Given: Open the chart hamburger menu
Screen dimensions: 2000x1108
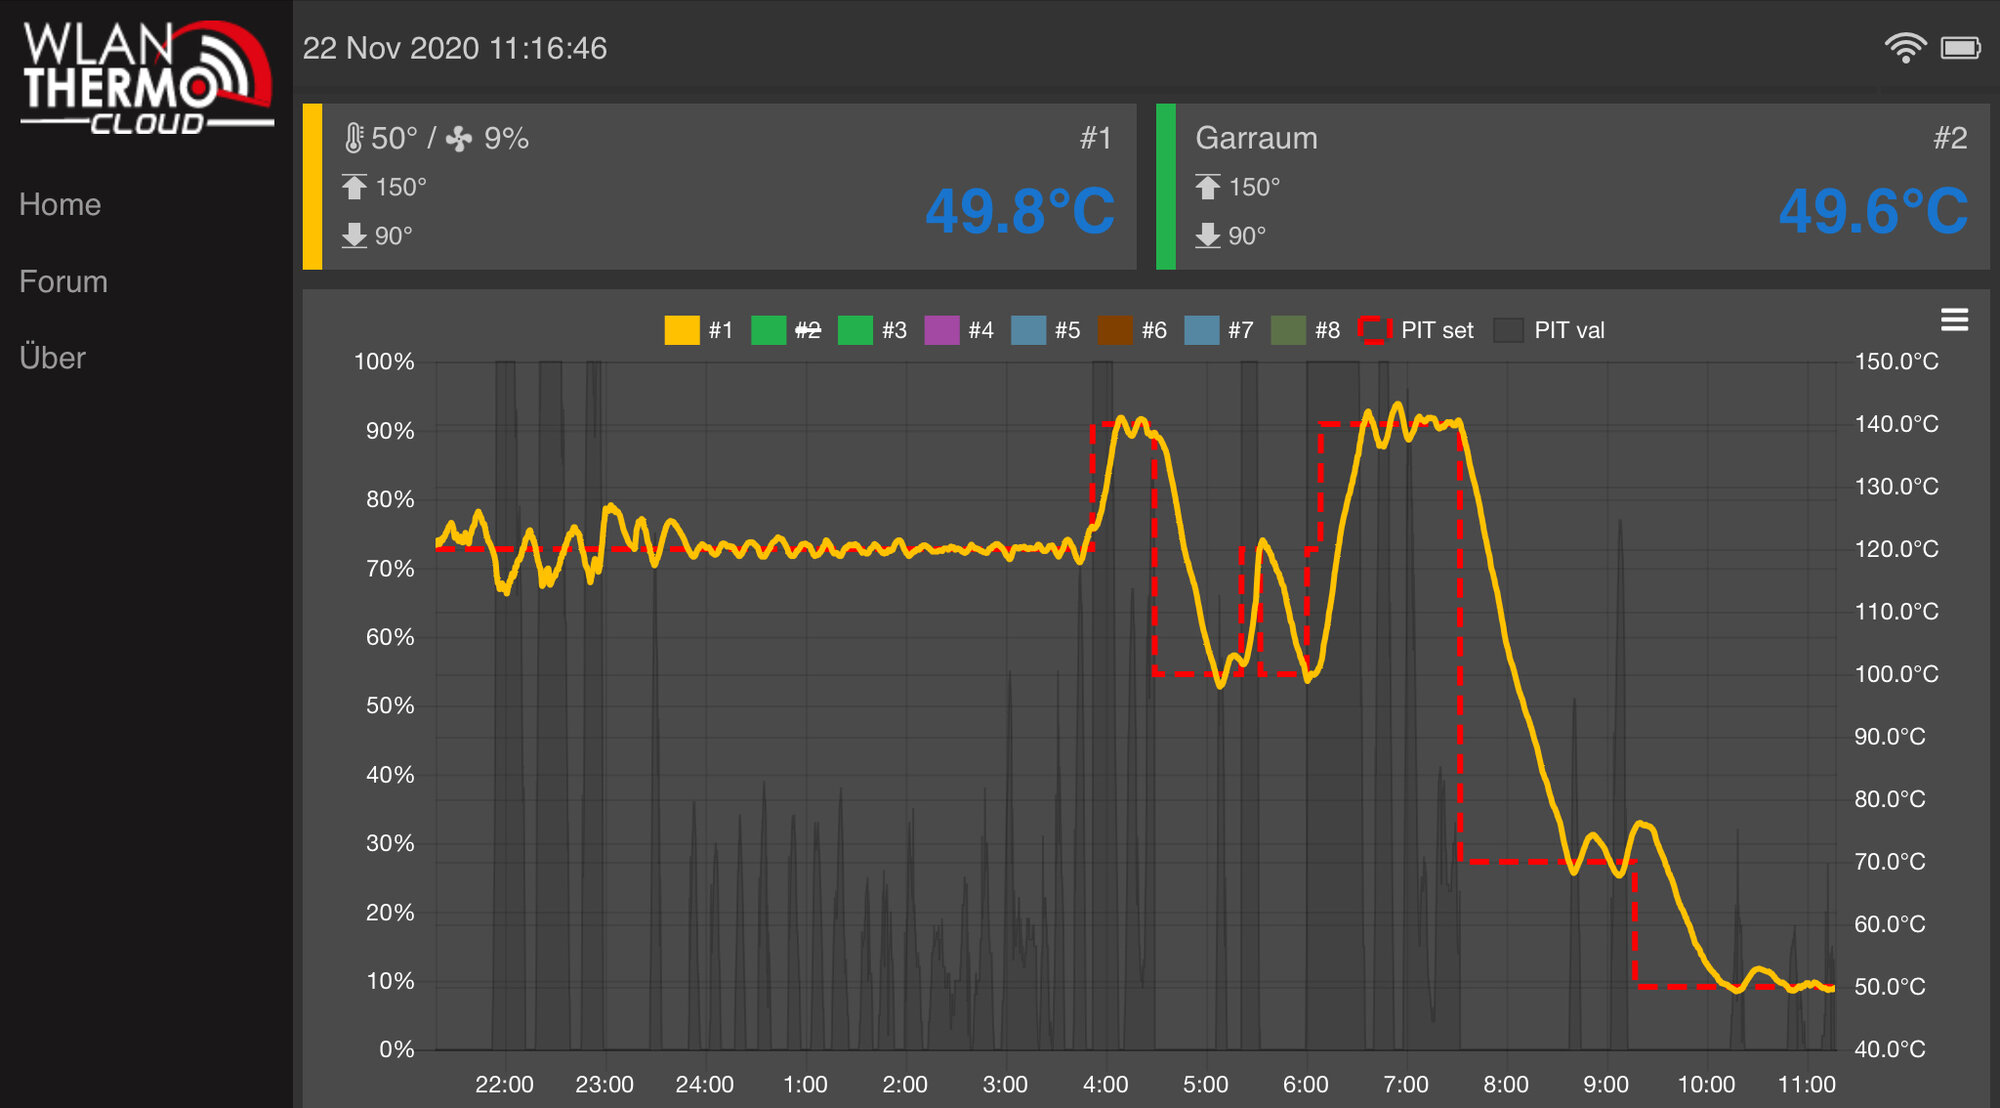Looking at the screenshot, I should click(1954, 320).
